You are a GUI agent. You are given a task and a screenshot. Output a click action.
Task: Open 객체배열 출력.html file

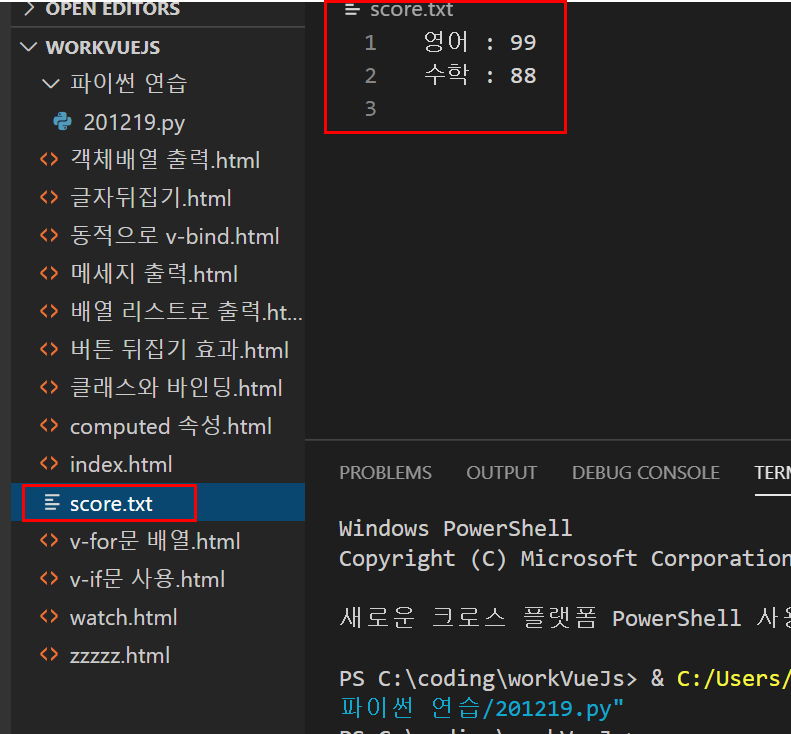pos(165,159)
